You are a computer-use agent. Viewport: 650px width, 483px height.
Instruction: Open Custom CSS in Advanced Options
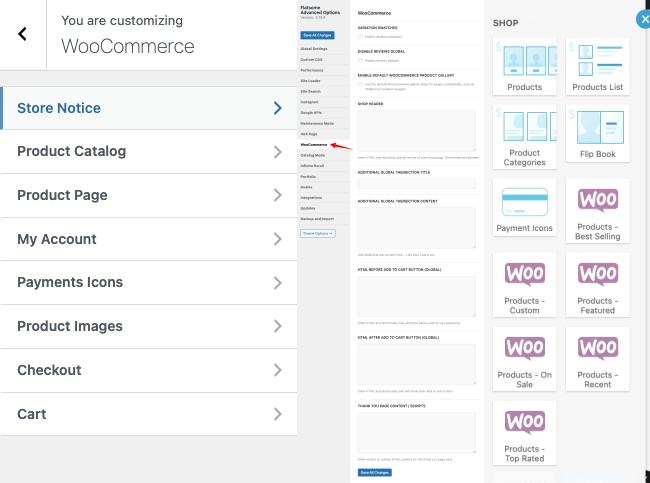tap(324, 60)
